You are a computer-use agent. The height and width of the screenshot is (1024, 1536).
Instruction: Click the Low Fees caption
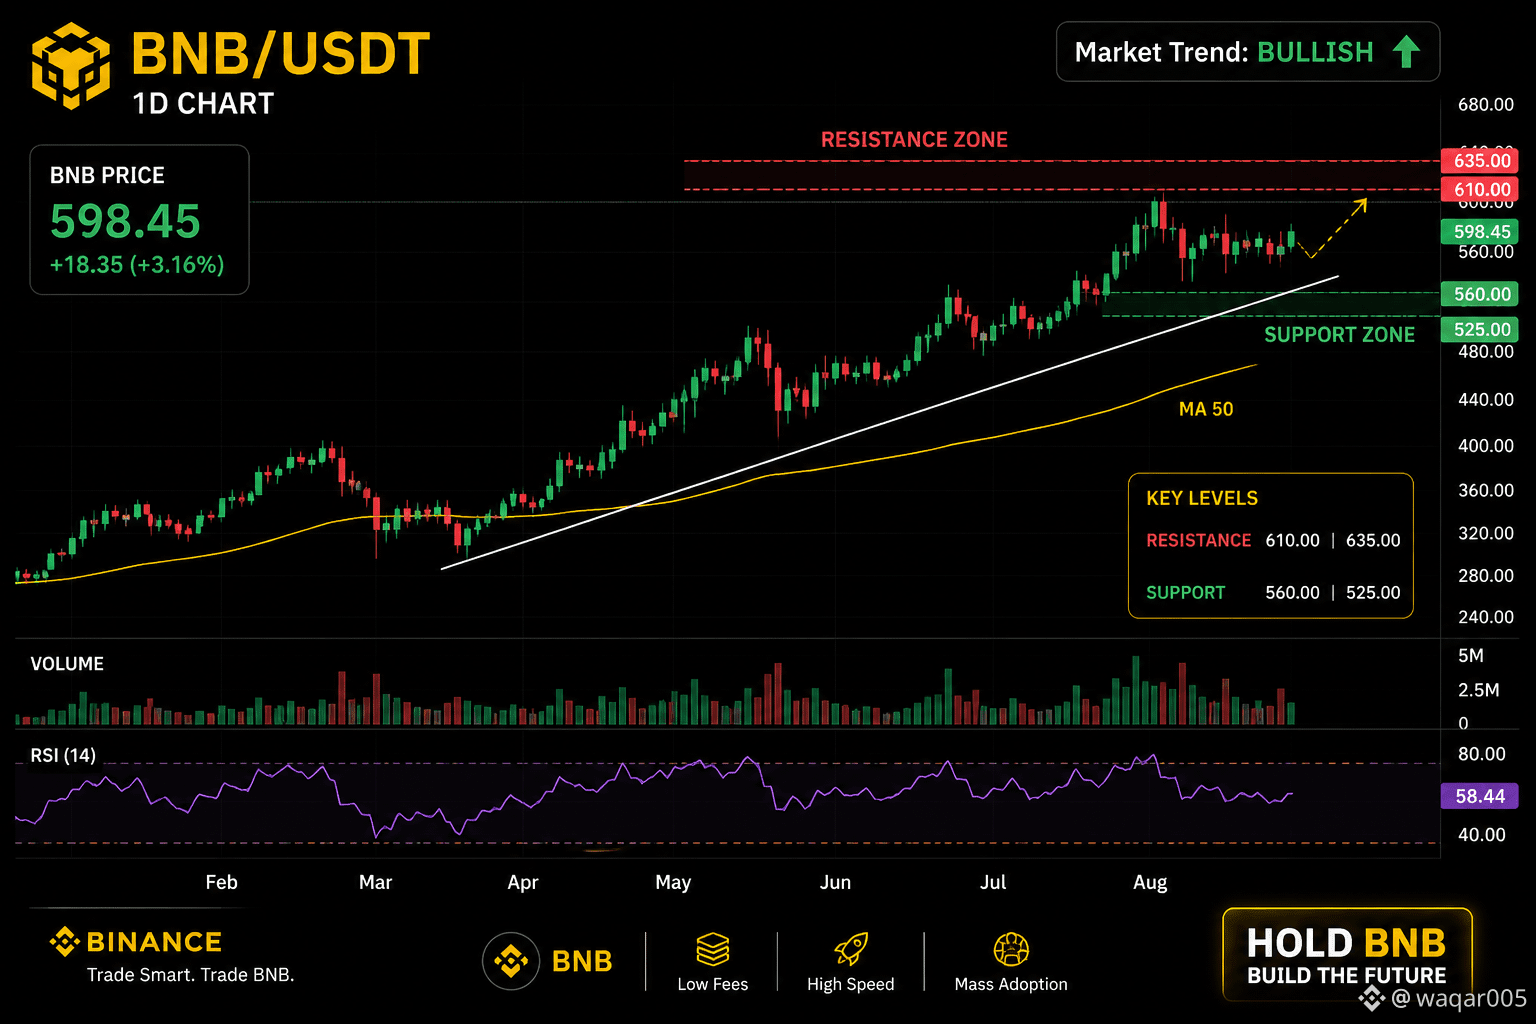click(712, 984)
